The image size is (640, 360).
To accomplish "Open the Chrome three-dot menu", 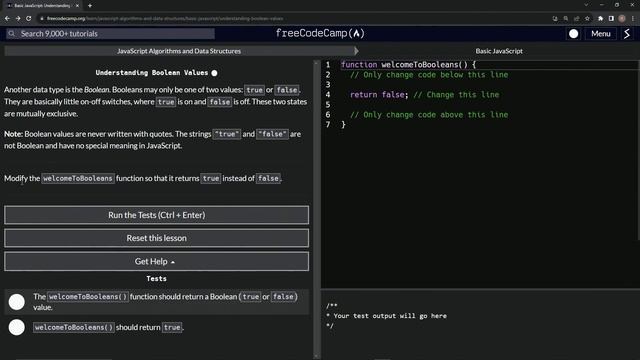I will pyautogui.click(x=633, y=18).
